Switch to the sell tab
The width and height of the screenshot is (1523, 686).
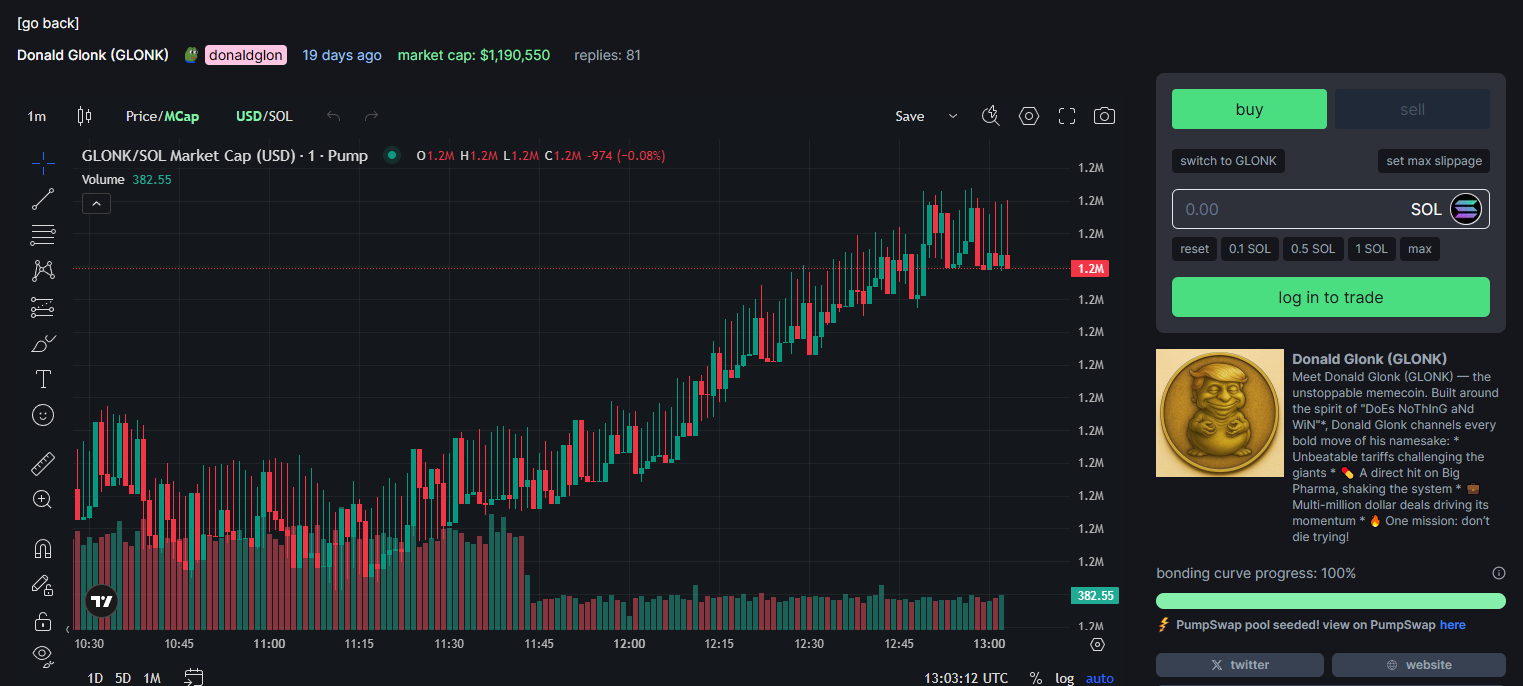coord(1412,109)
